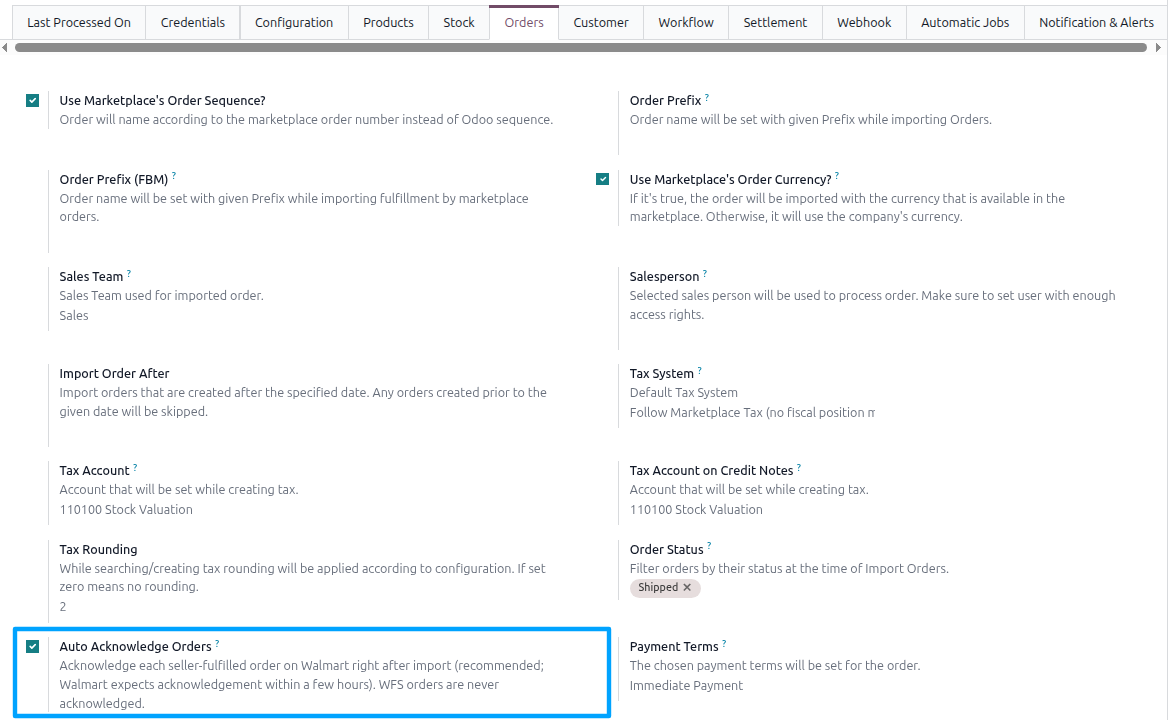1168x720 pixels.
Task: Click 'Default Tax System' text
Action: [x=684, y=393]
